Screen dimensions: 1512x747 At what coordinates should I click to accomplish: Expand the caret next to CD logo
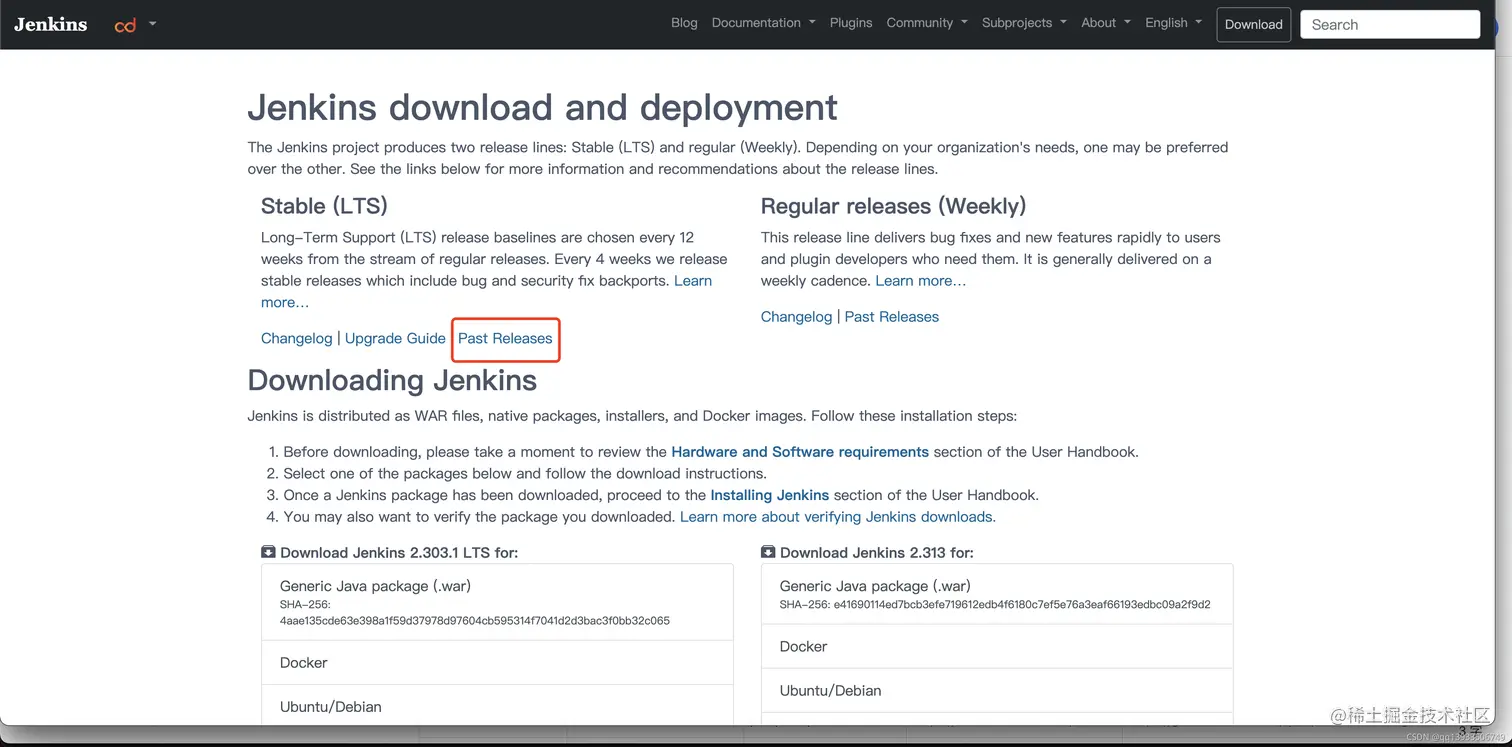[152, 23]
